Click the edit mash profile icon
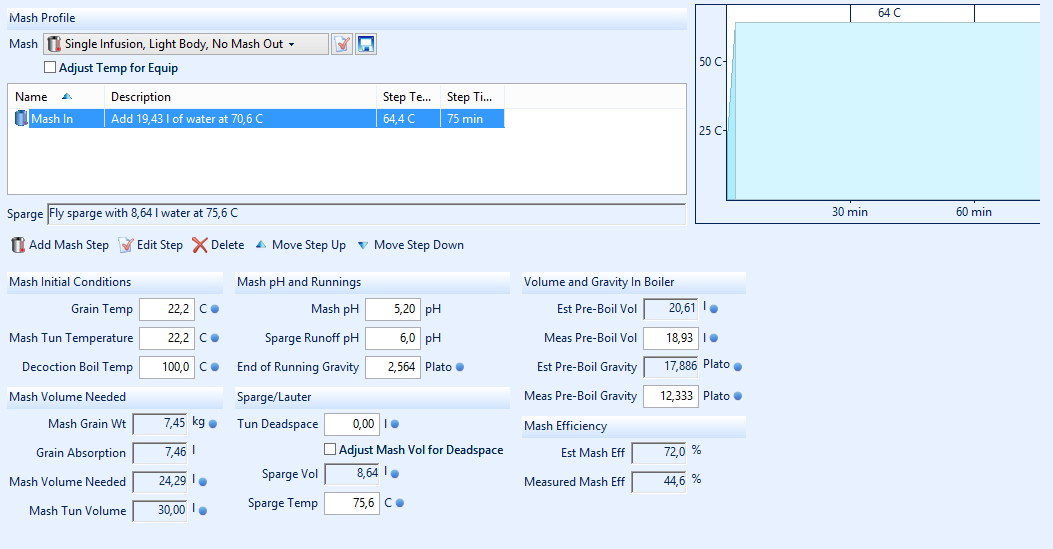1053x549 pixels. [342, 44]
